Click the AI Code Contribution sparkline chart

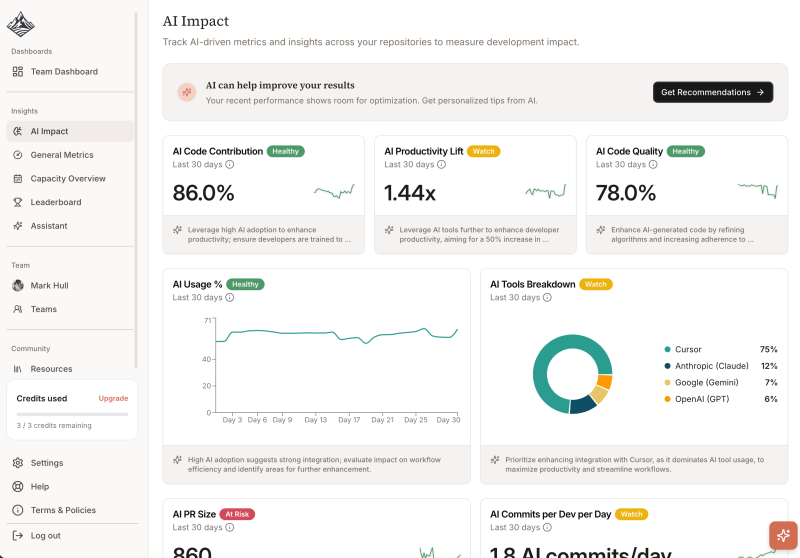(x=334, y=191)
